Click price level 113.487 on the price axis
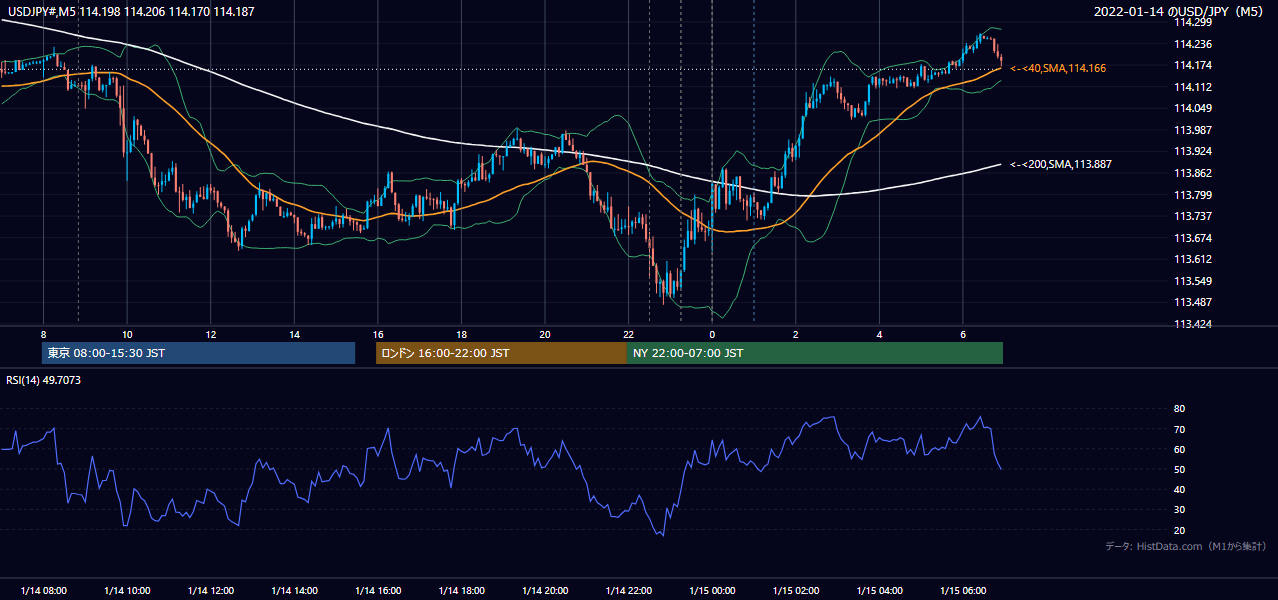Image resolution: width=1278 pixels, height=600 pixels. [1194, 302]
